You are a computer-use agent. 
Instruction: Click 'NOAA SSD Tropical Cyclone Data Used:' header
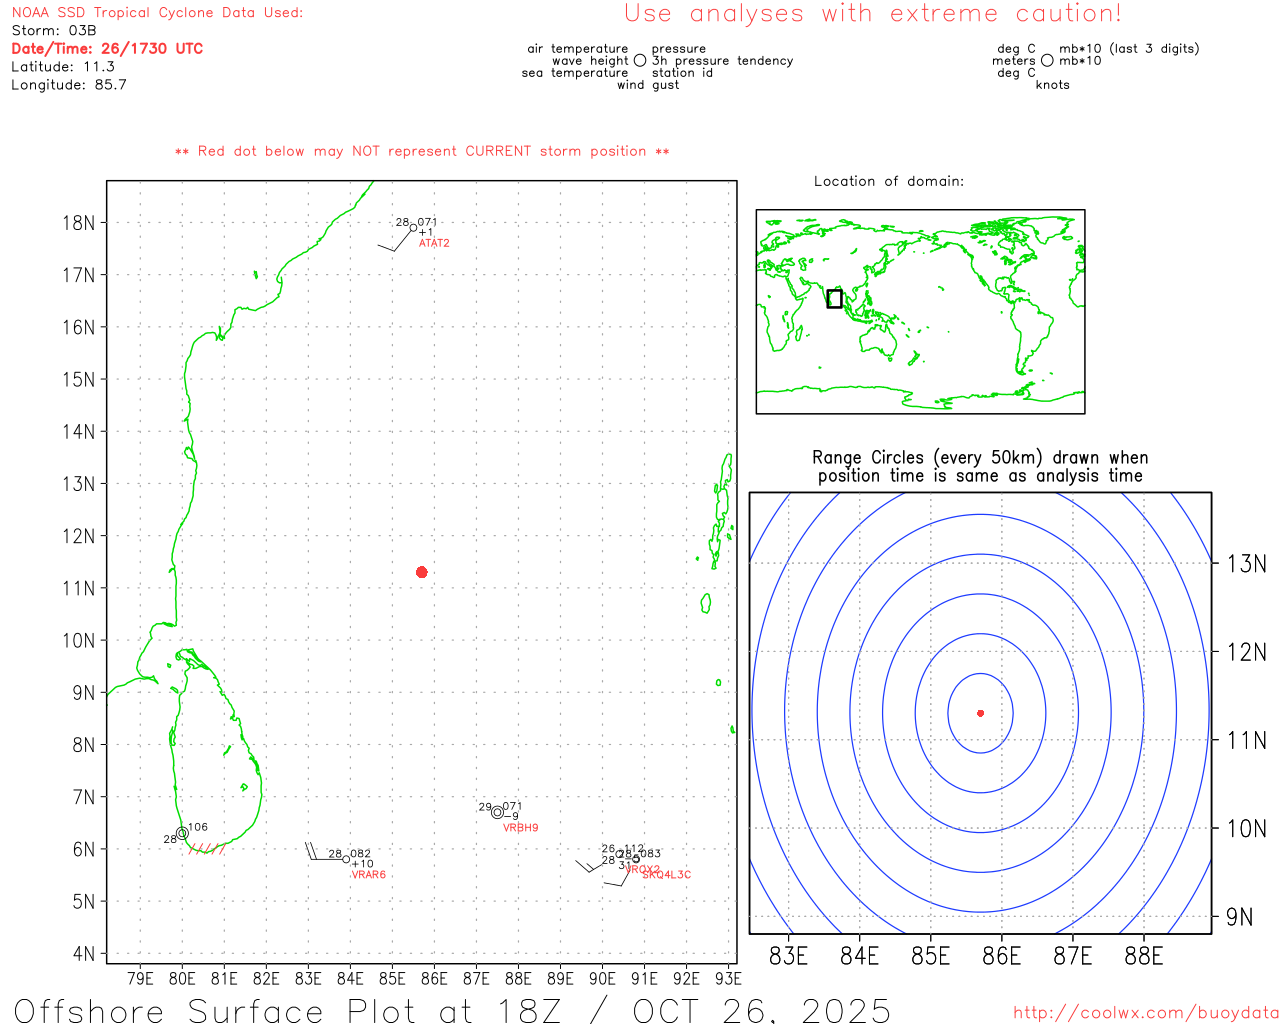(x=157, y=13)
